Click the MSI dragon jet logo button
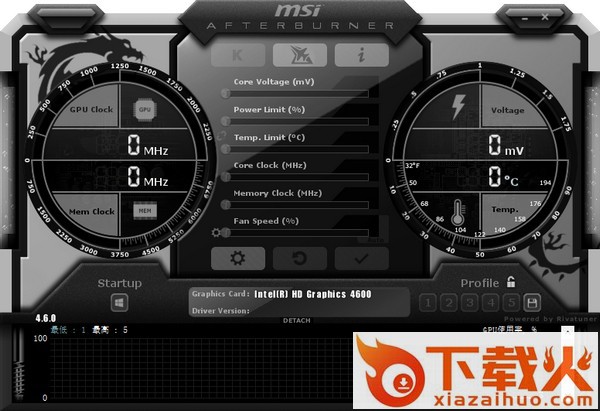 (x=300, y=55)
